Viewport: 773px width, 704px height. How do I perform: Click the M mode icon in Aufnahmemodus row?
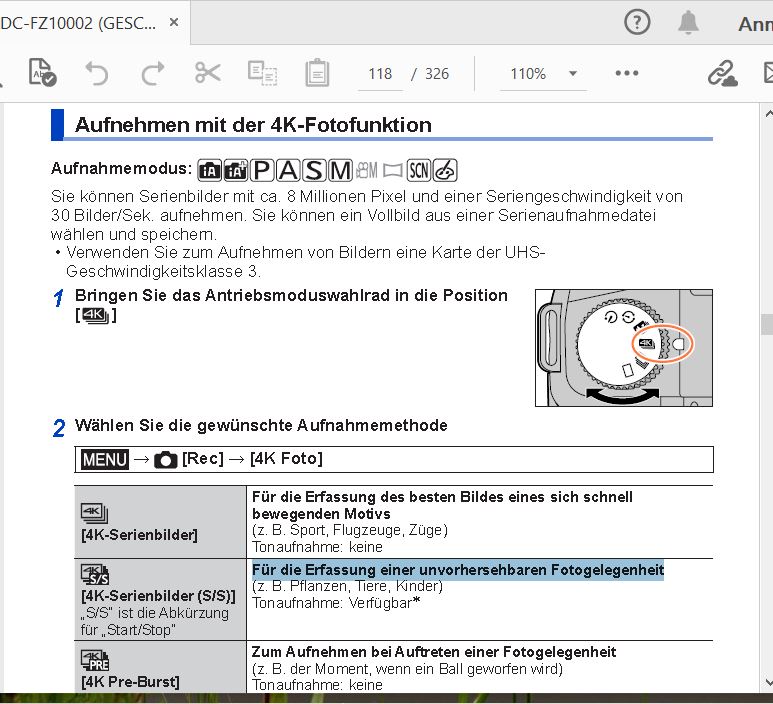tap(340, 171)
